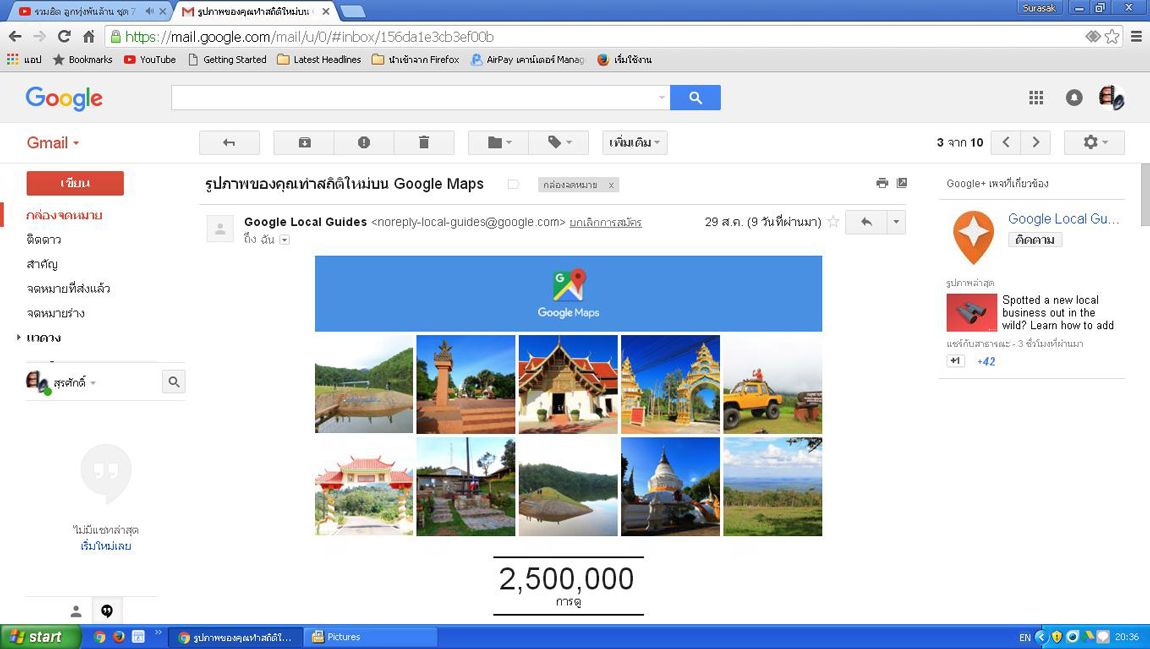Click the unsubscribe link next to sender
The width and height of the screenshot is (1150, 649).
[x=605, y=222]
